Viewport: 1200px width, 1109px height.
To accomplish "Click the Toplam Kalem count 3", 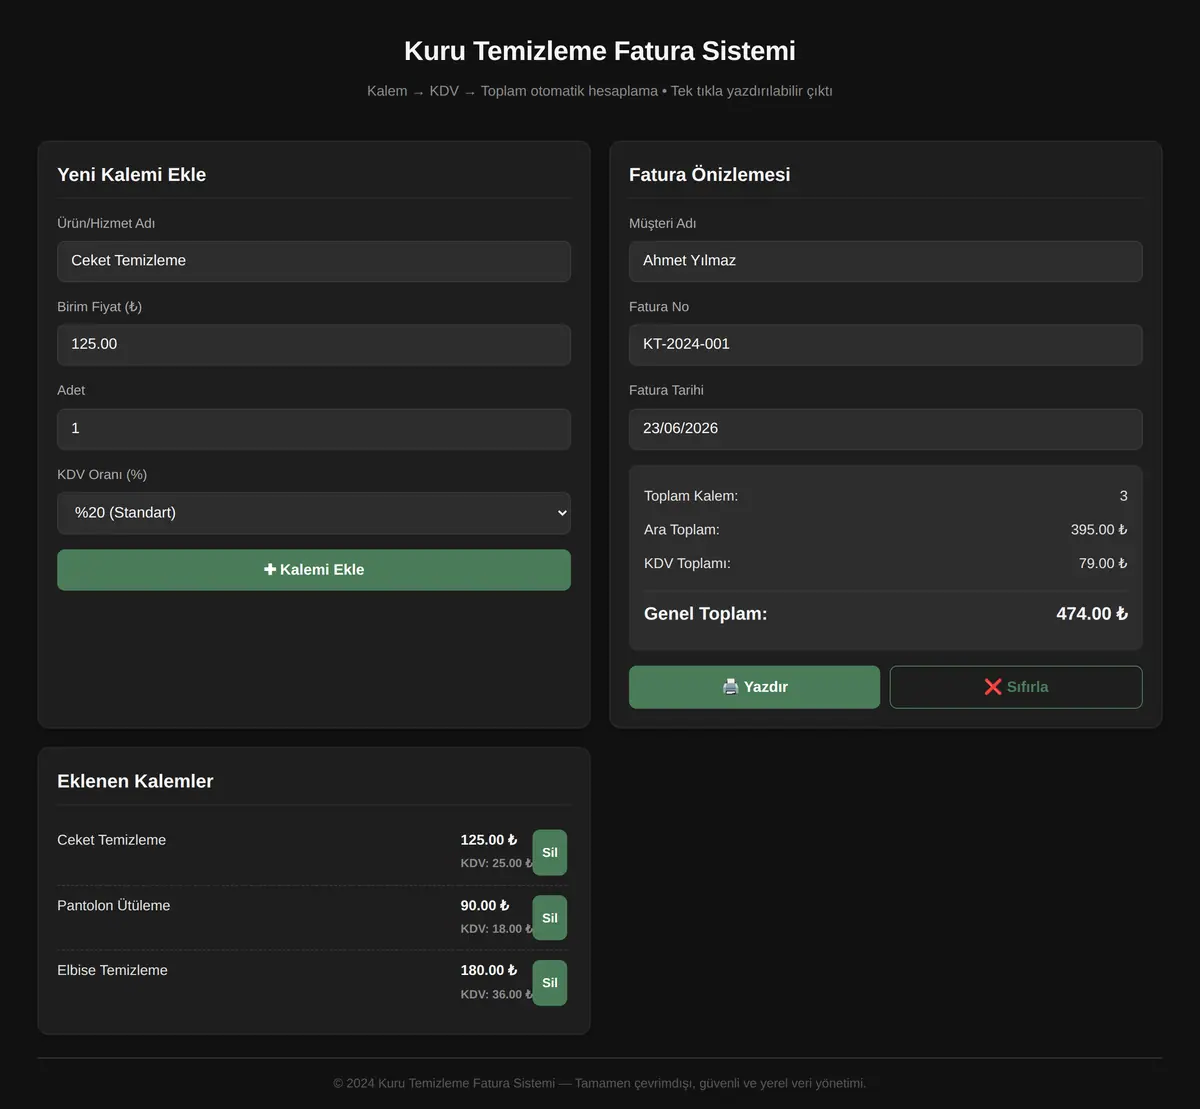I will (1124, 496).
